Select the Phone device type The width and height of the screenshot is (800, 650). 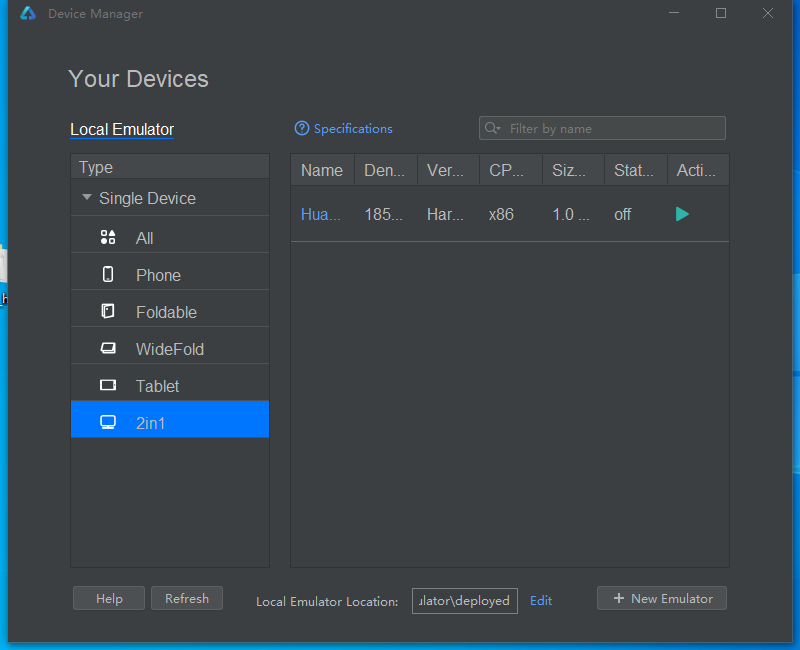[158, 275]
